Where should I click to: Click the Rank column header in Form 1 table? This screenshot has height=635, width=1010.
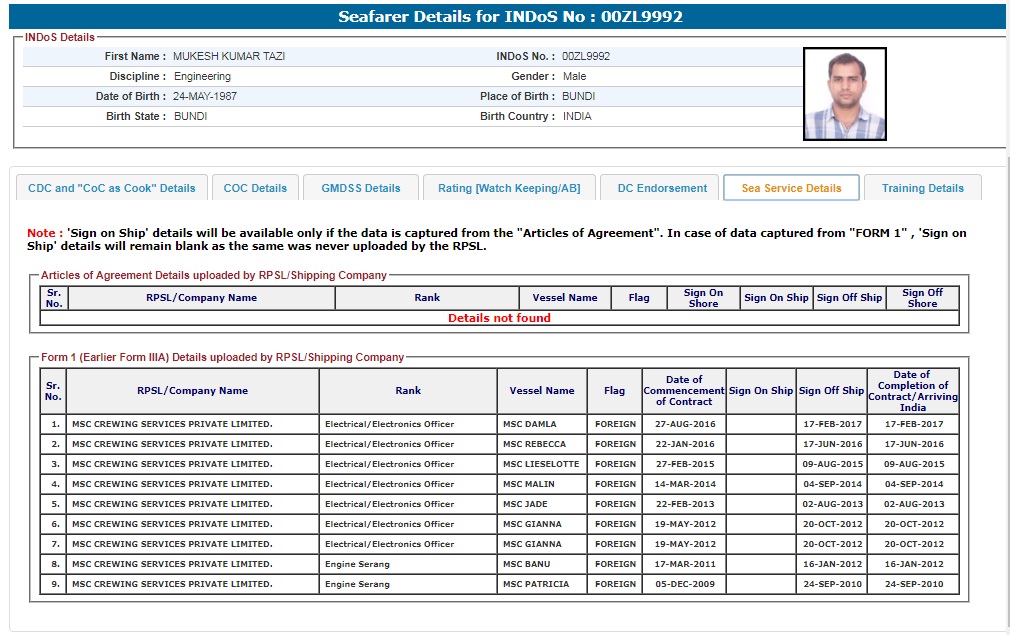(408, 391)
